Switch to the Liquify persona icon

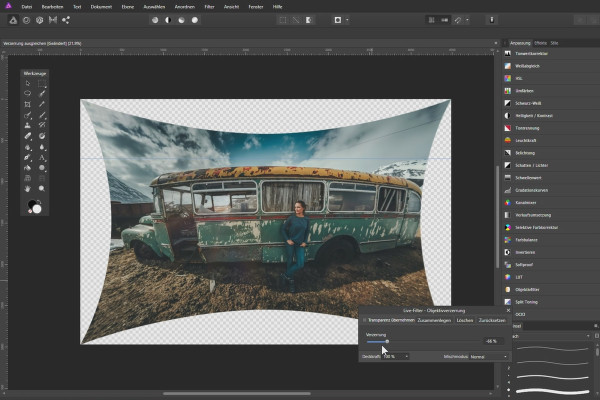click(26, 20)
